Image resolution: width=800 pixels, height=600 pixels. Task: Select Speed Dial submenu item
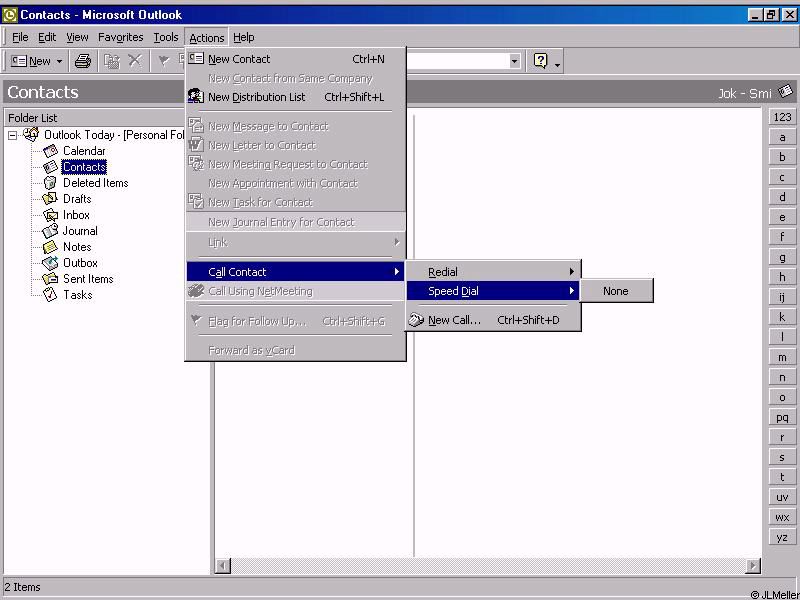click(493, 291)
